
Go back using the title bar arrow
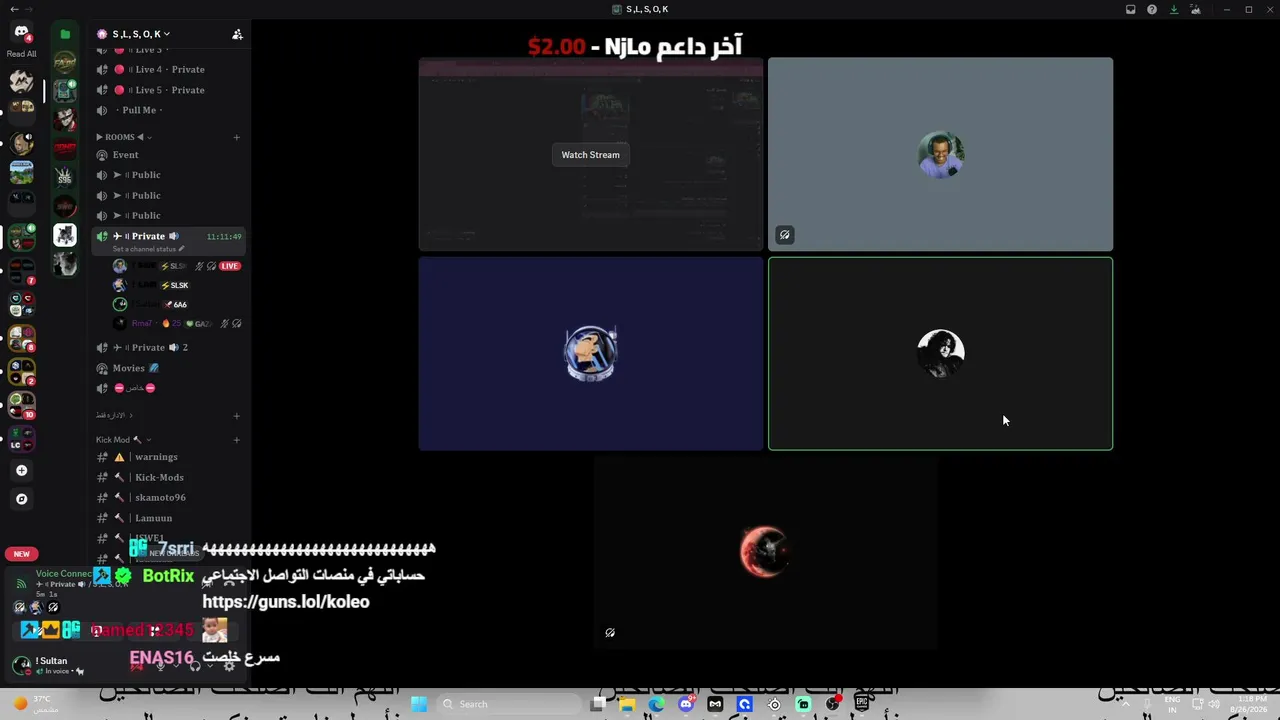coord(14,9)
